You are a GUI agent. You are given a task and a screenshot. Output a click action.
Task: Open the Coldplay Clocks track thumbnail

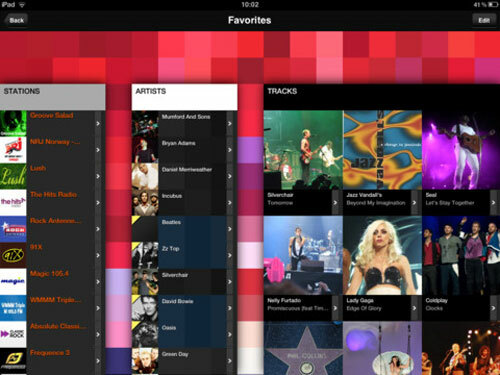461,255
